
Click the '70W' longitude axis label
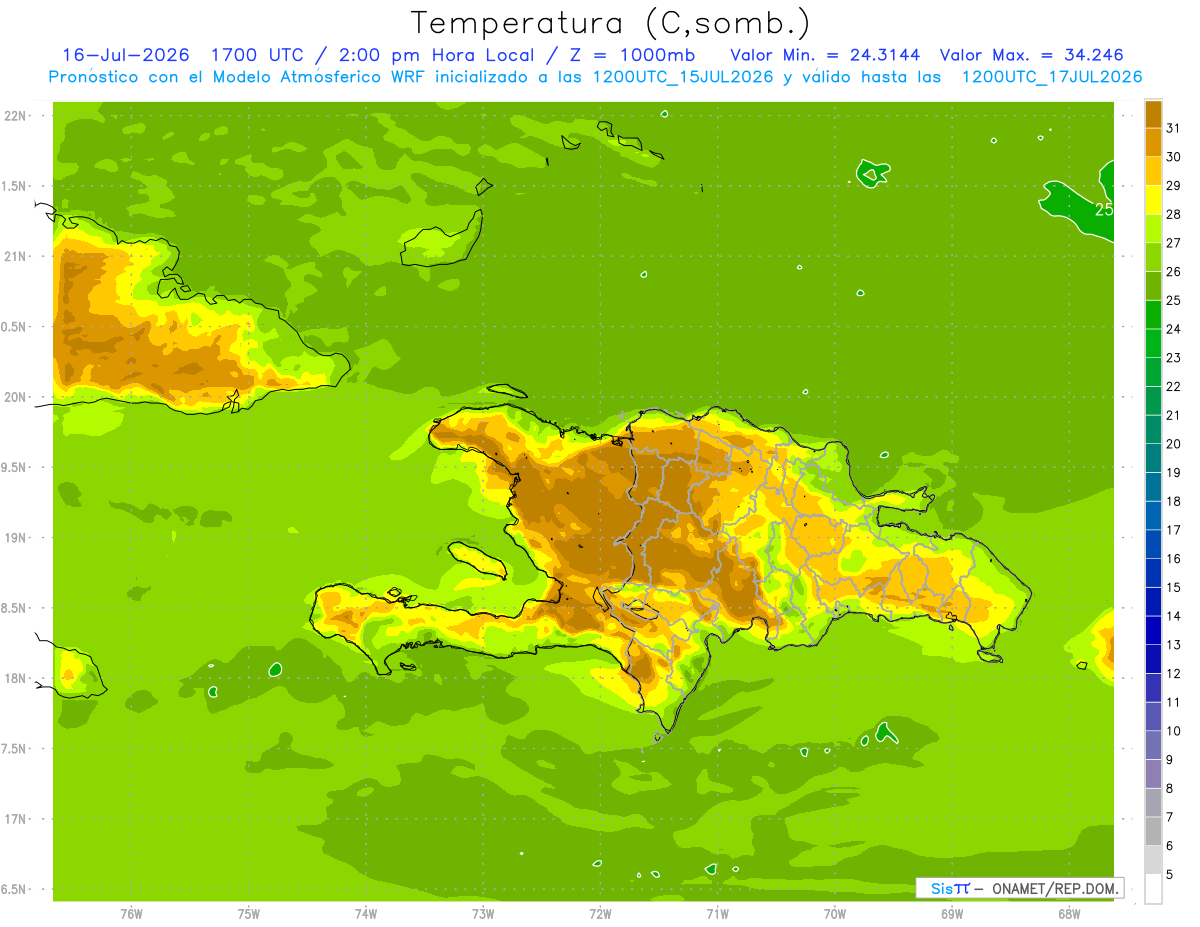tap(835, 914)
